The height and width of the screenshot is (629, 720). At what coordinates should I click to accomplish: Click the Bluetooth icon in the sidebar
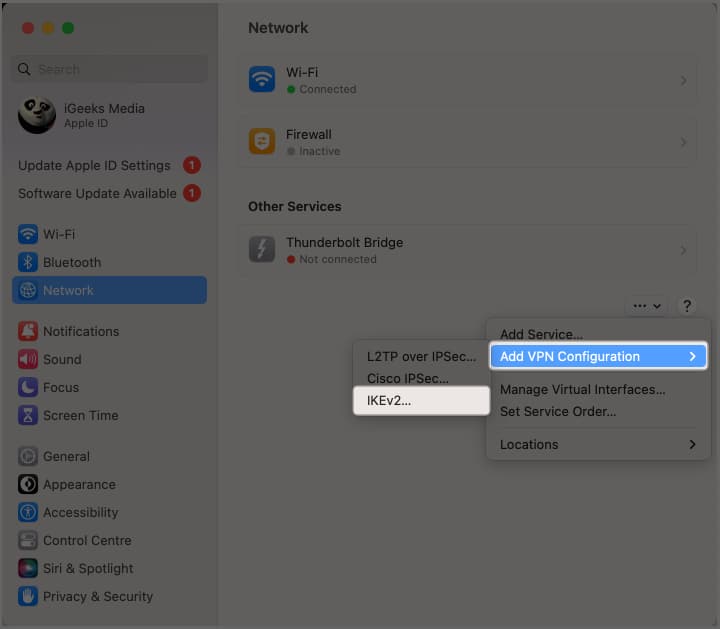[28, 262]
